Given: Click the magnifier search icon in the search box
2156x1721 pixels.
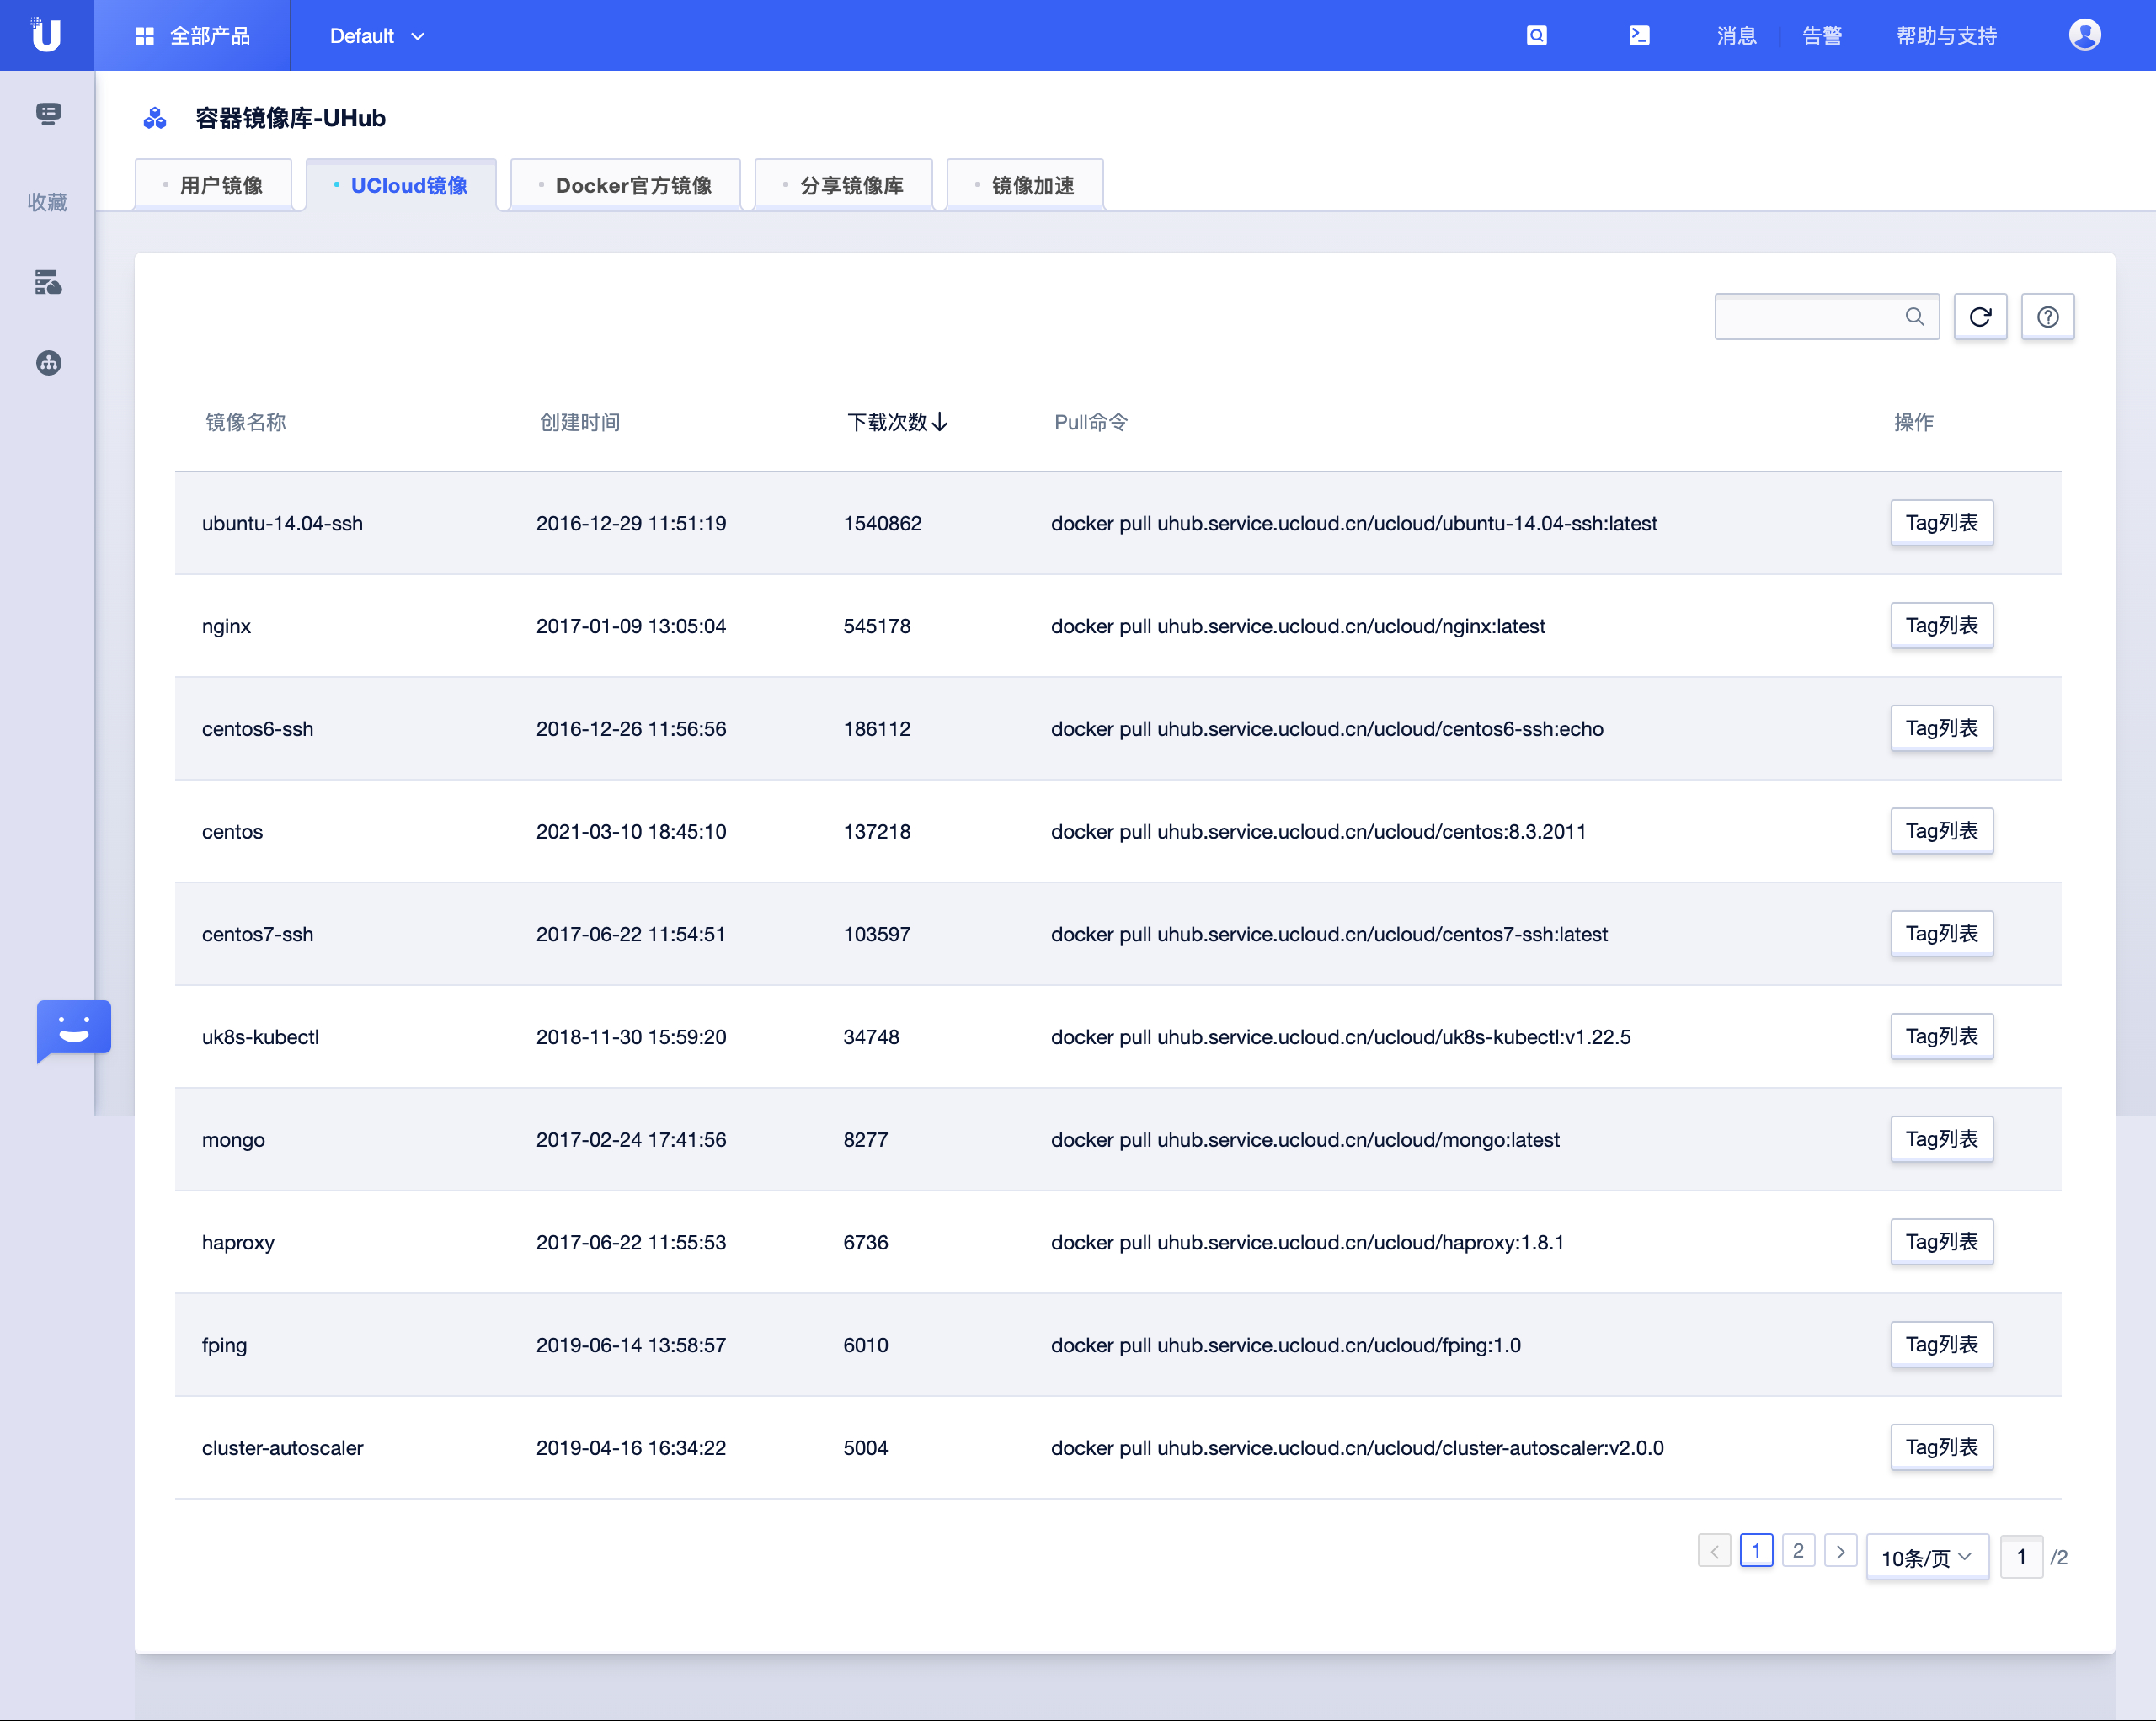Looking at the screenshot, I should [1914, 317].
